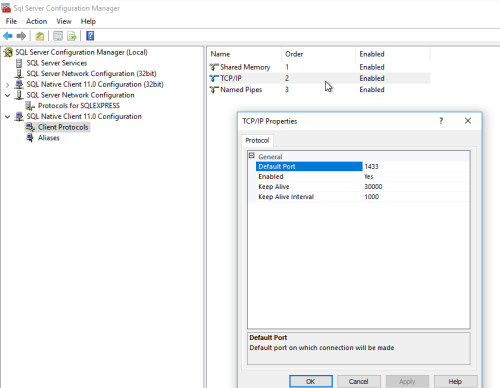500x388 pixels.
Task: Select the Enabled property label
Action: [271, 177]
